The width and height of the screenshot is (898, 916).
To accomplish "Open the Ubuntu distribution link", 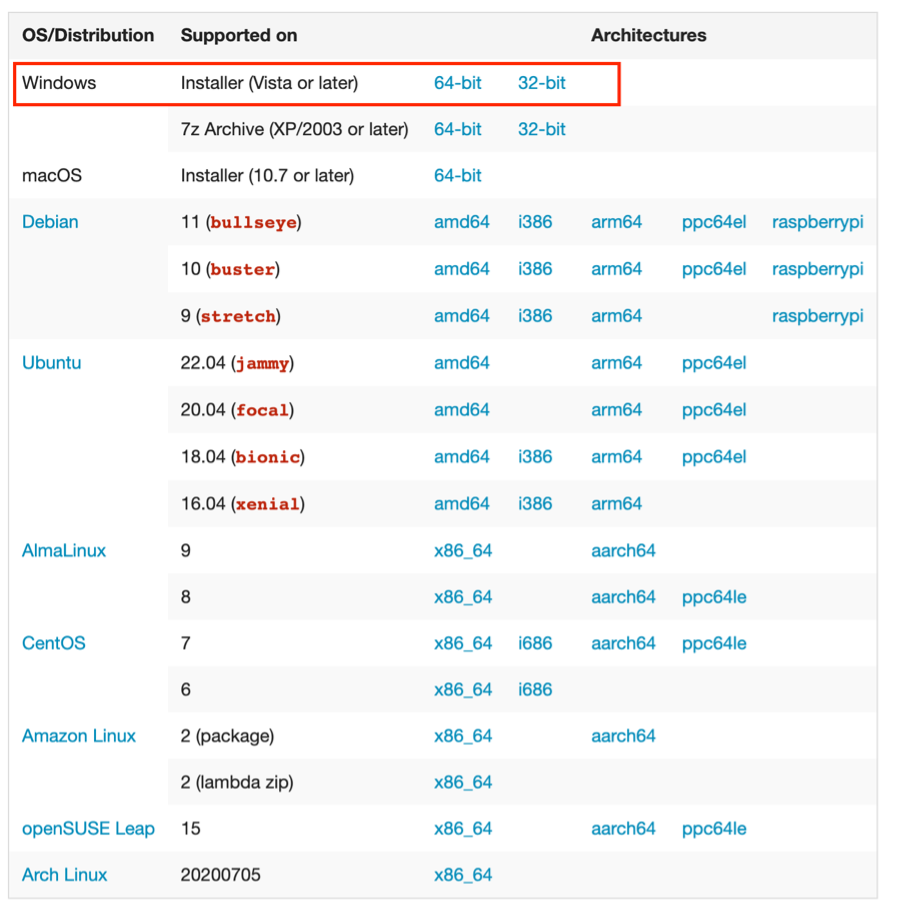I will click(52, 363).
